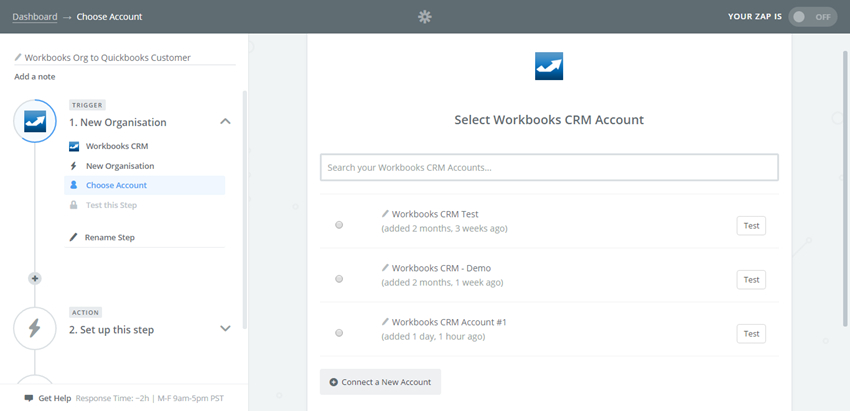
Task: Click "added 1 day, 1 hour ago" text
Action: [x=433, y=337]
